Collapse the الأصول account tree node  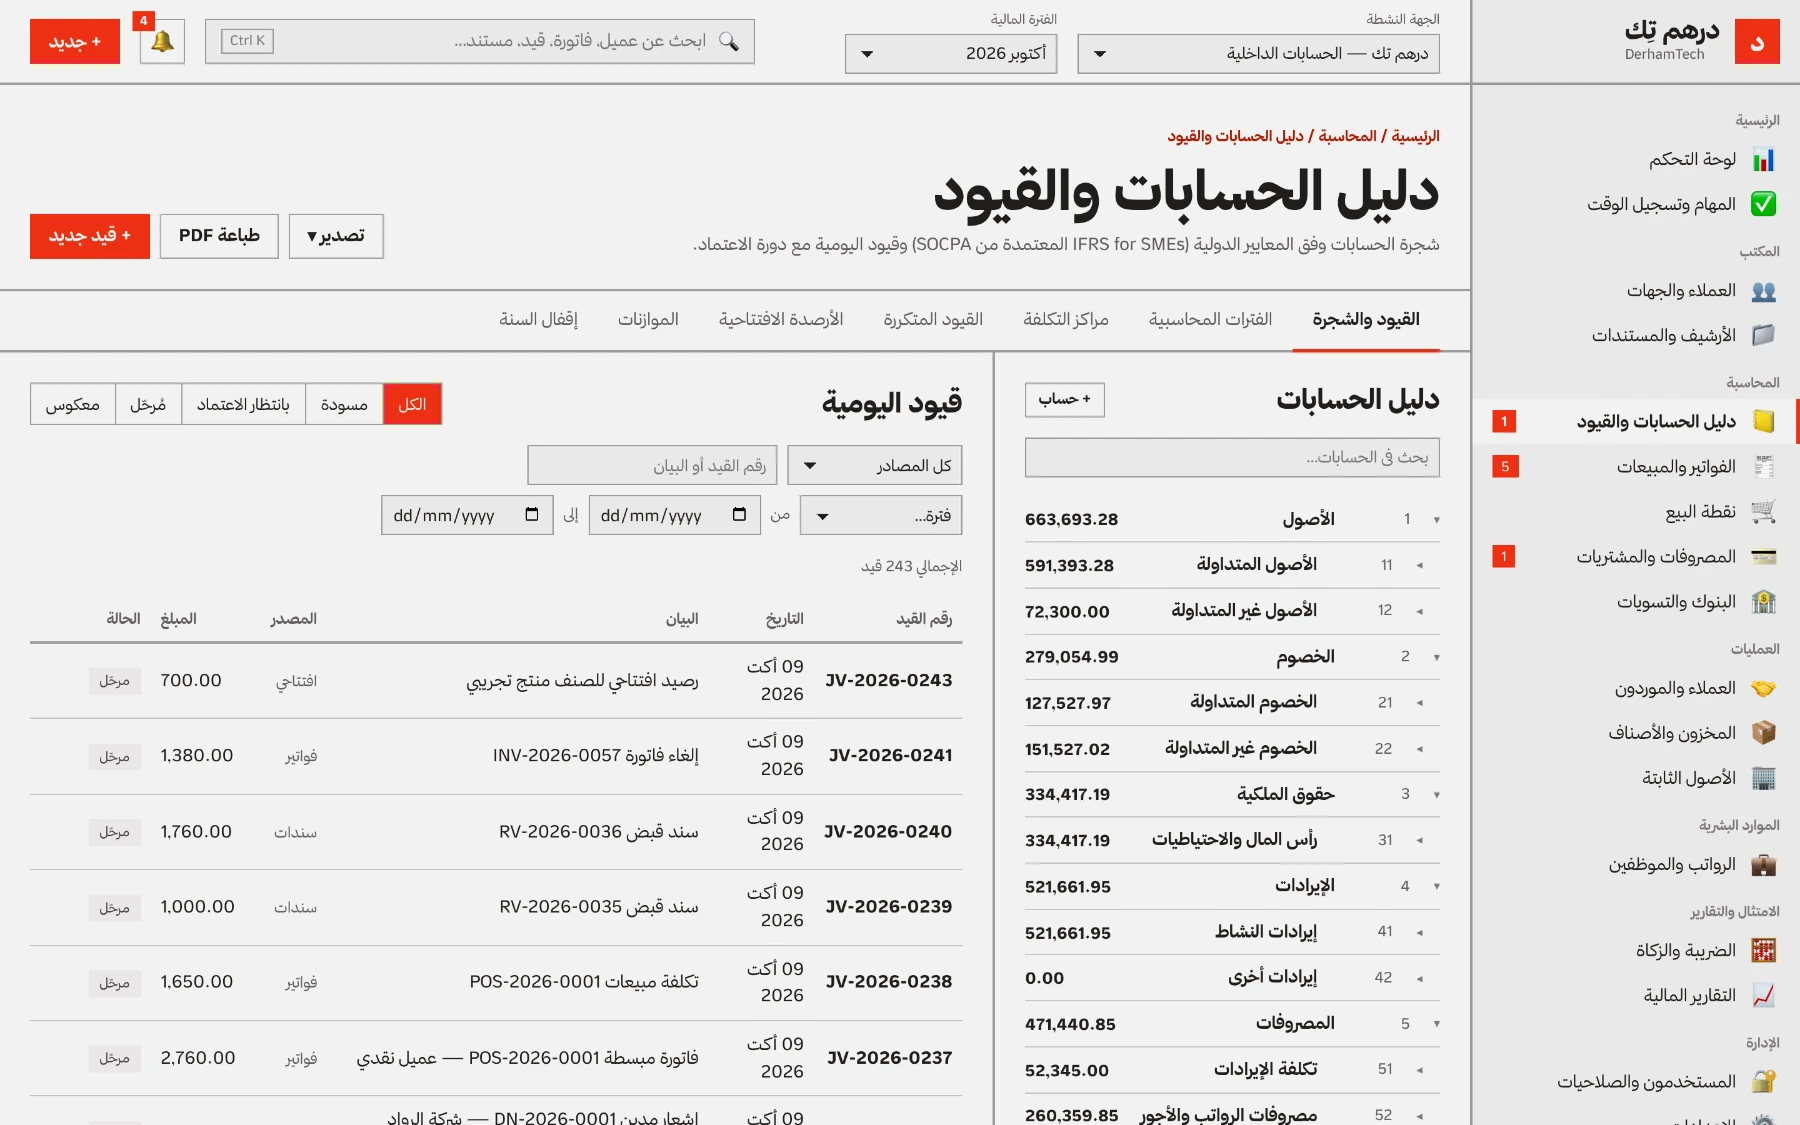(1437, 519)
